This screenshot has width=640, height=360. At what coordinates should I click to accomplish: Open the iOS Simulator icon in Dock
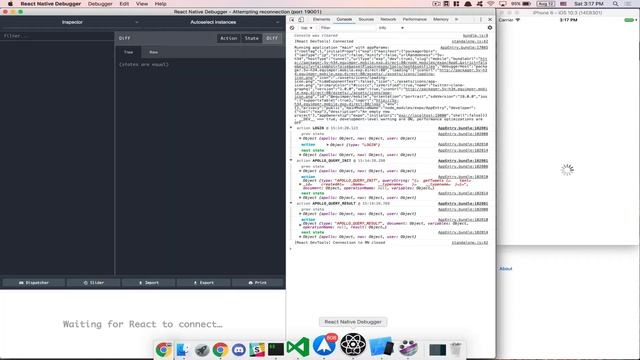(381, 347)
